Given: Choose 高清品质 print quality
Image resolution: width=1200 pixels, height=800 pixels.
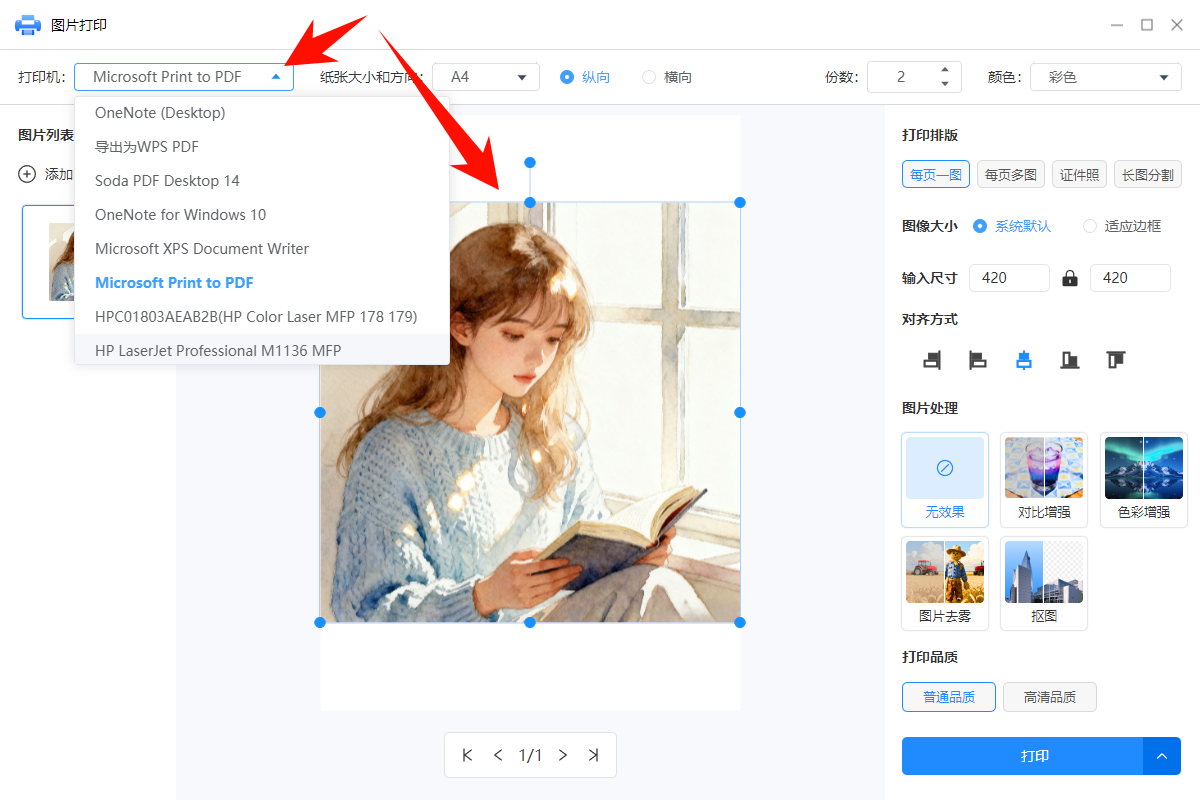Looking at the screenshot, I should [1049, 697].
